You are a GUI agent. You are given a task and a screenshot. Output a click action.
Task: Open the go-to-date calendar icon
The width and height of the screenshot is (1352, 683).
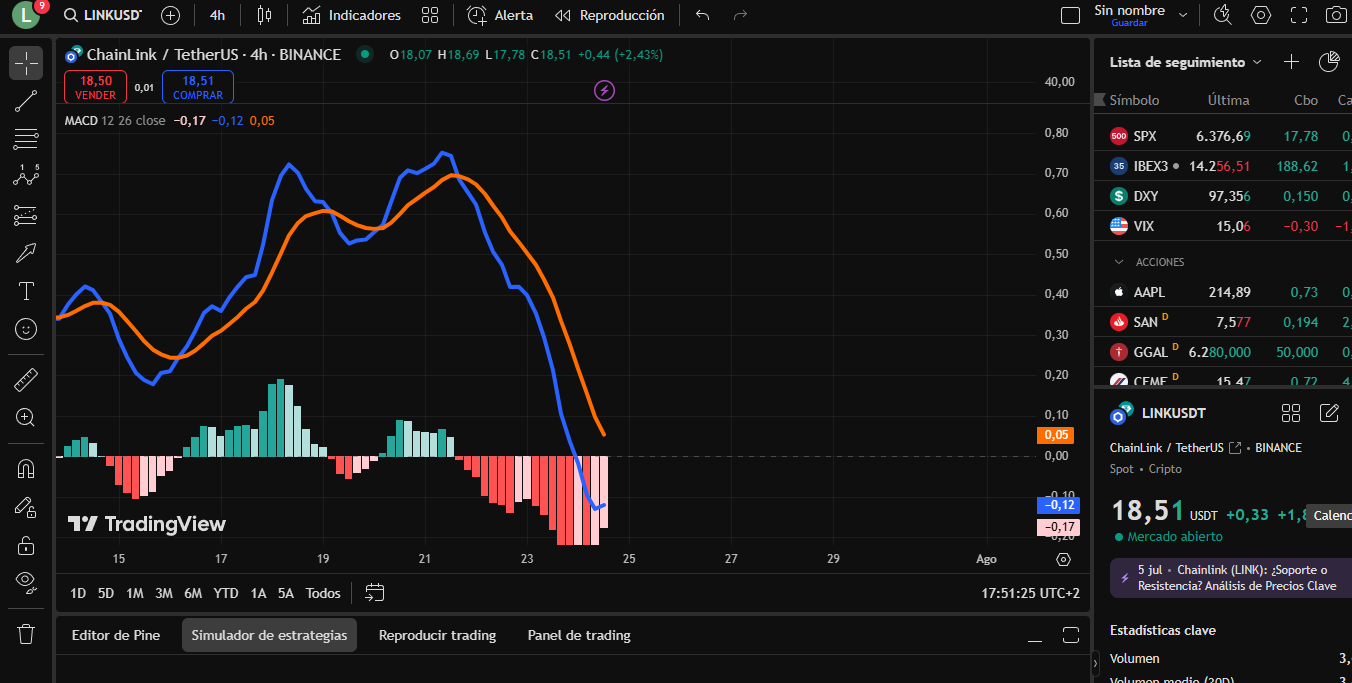(375, 593)
